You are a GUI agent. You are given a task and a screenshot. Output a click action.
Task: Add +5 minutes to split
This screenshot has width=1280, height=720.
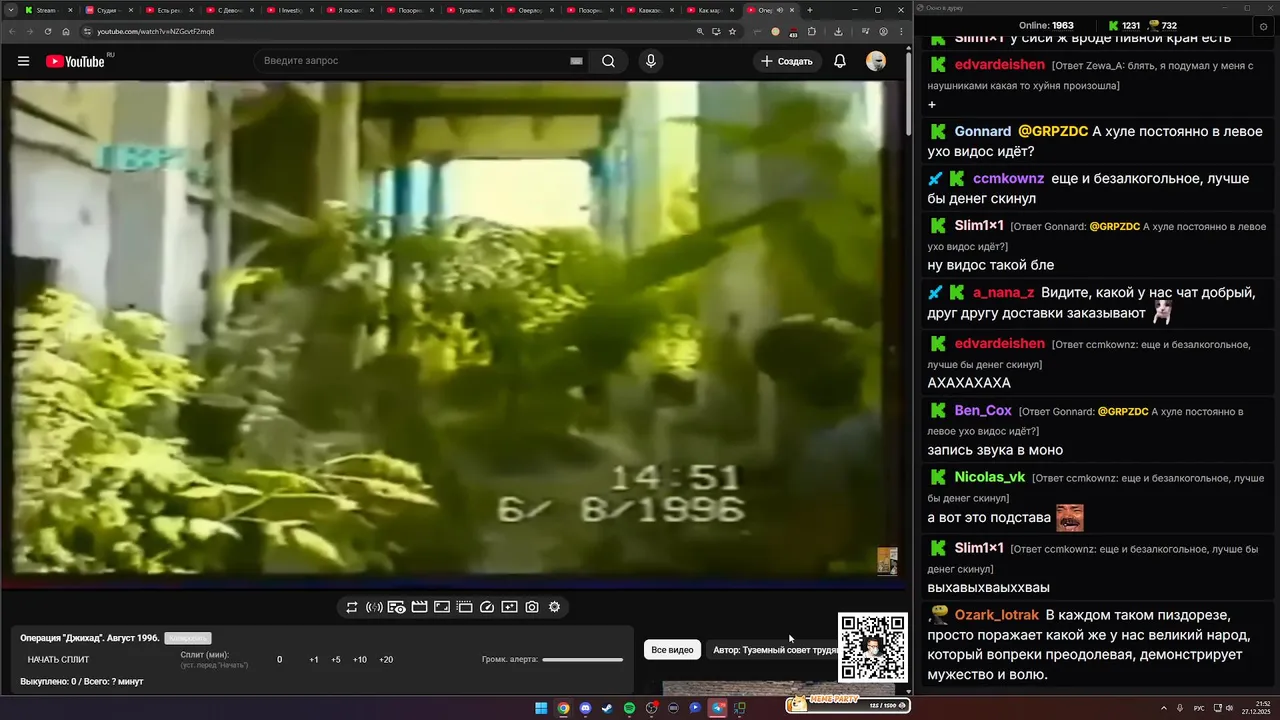click(336, 660)
